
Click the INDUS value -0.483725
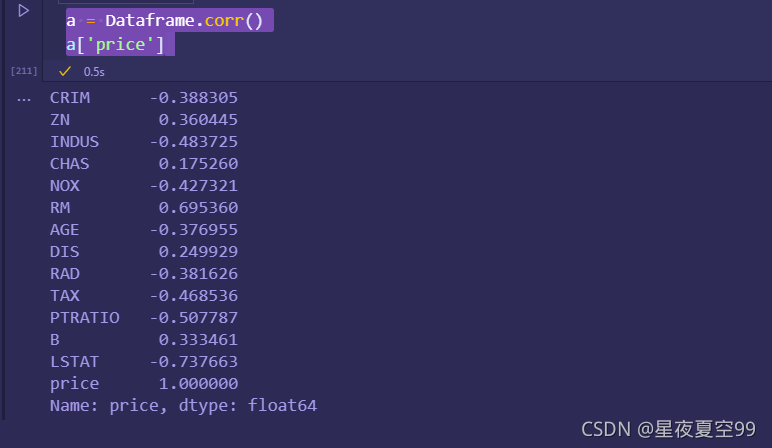[x=194, y=142]
